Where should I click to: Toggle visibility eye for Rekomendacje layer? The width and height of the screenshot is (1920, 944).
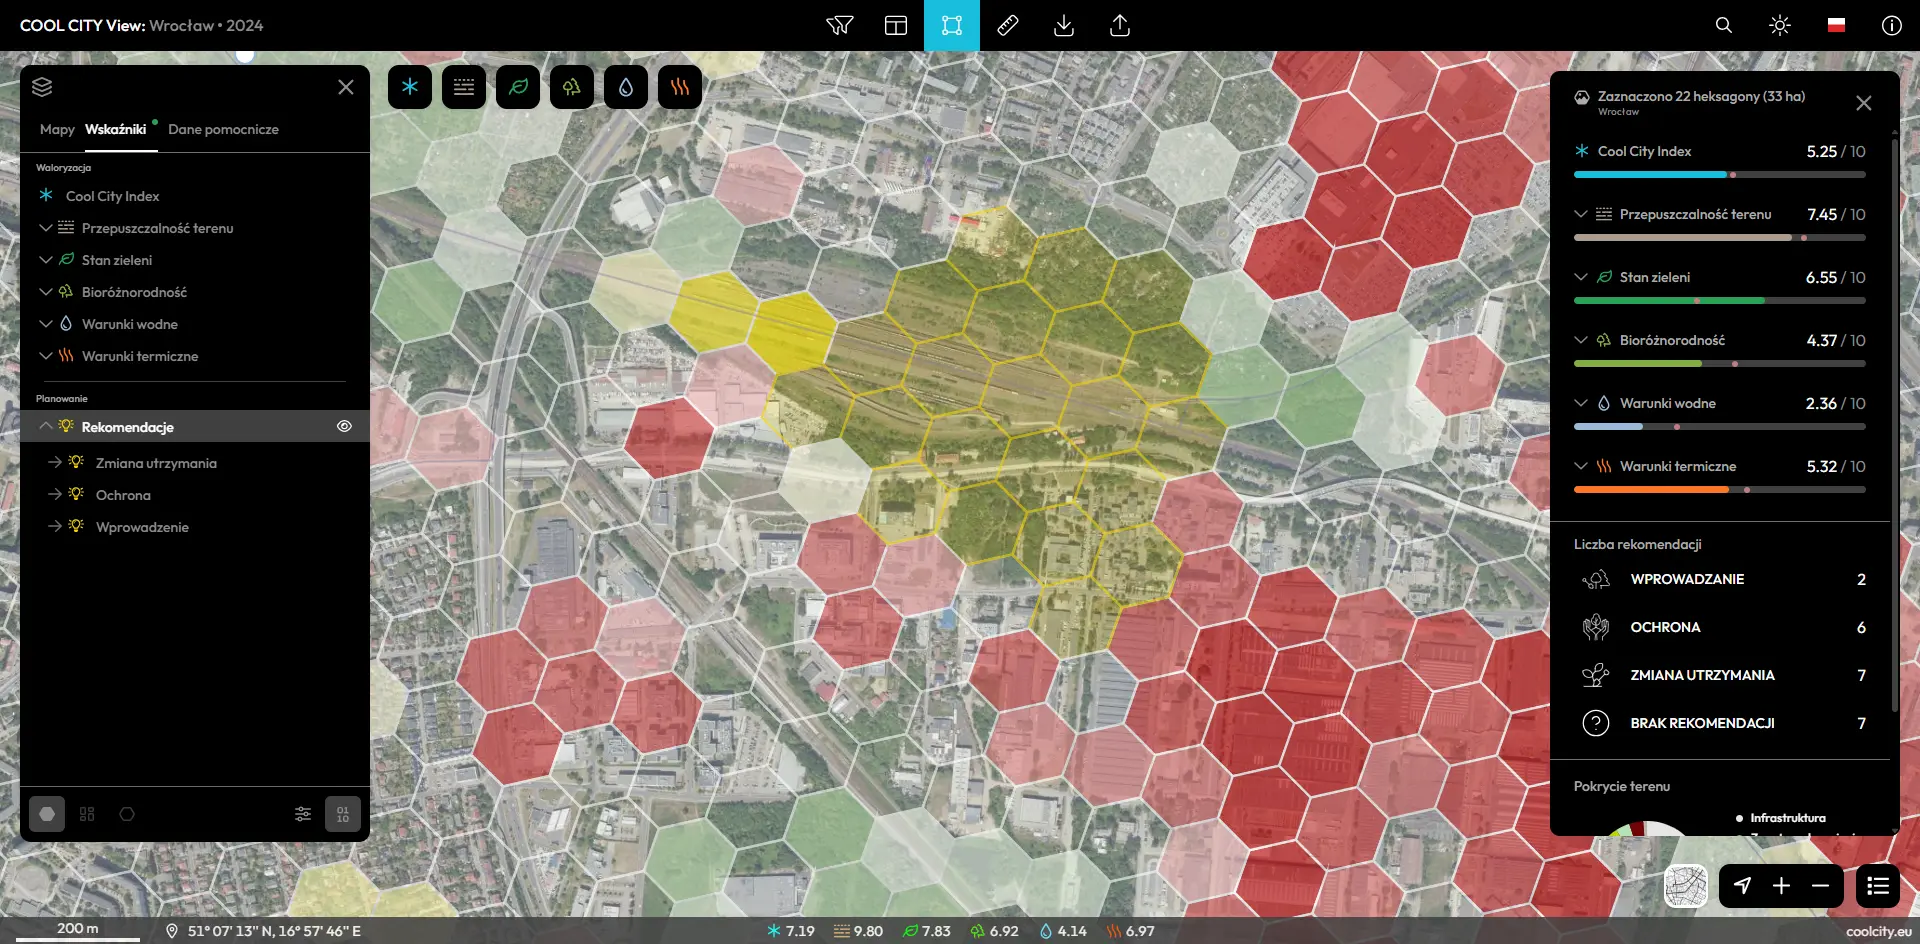click(344, 426)
